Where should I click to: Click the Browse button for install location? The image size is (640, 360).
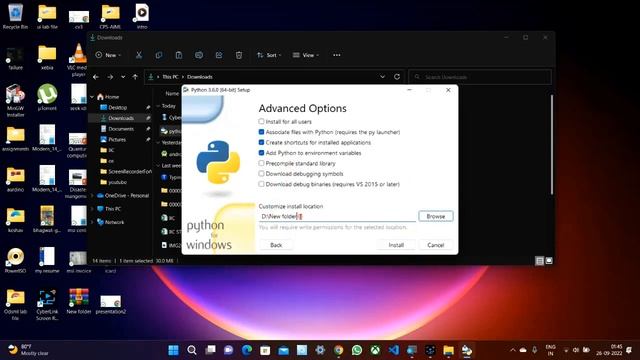tap(436, 216)
